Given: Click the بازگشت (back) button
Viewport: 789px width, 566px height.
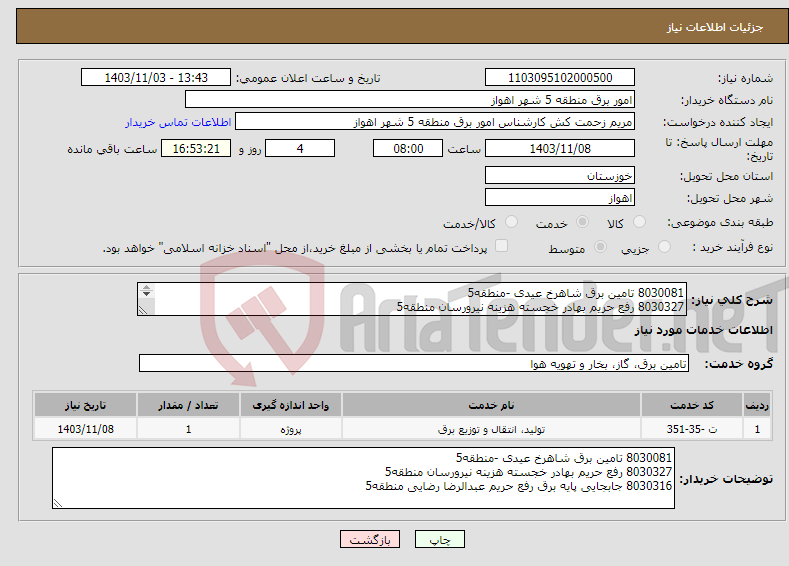Looking at the screenshot, I should click(370, 539).
